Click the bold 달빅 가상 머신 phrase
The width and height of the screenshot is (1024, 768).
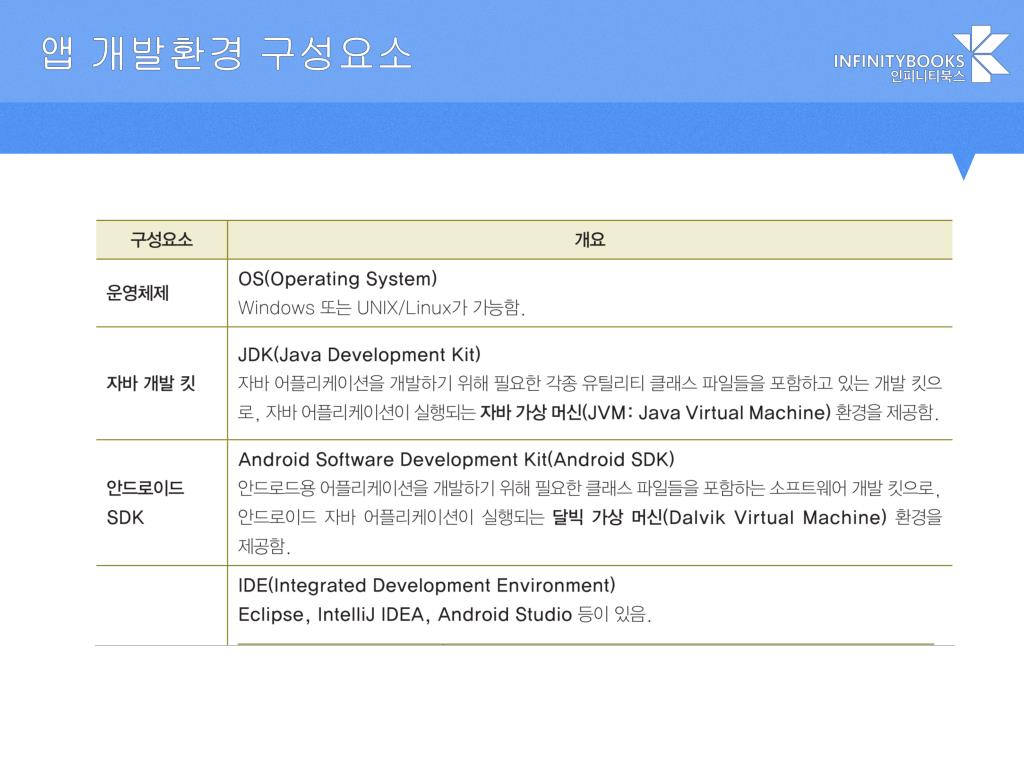click(x=719, y=517)
